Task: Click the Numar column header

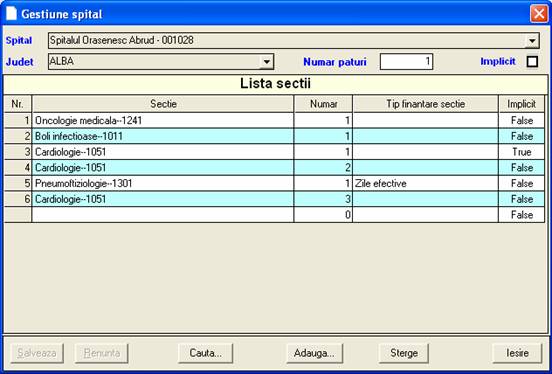Action: (x=323, y=104)
